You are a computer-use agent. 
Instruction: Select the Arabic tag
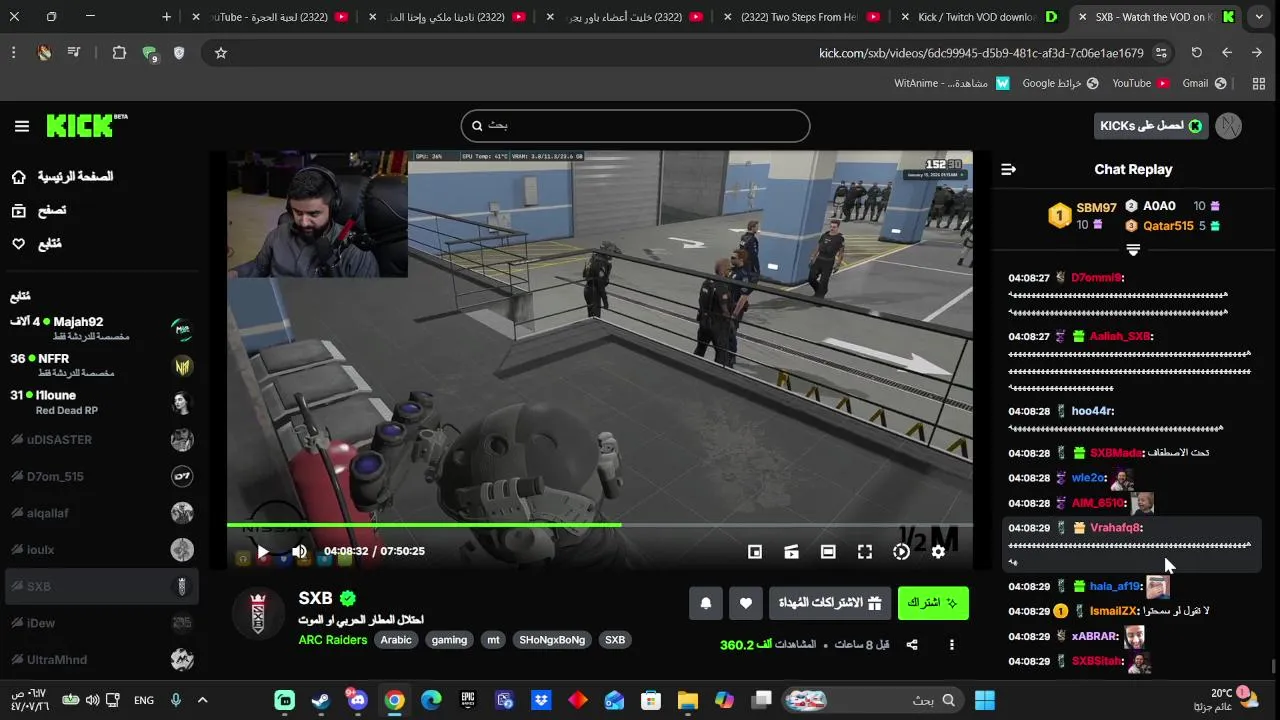point(396,640)
